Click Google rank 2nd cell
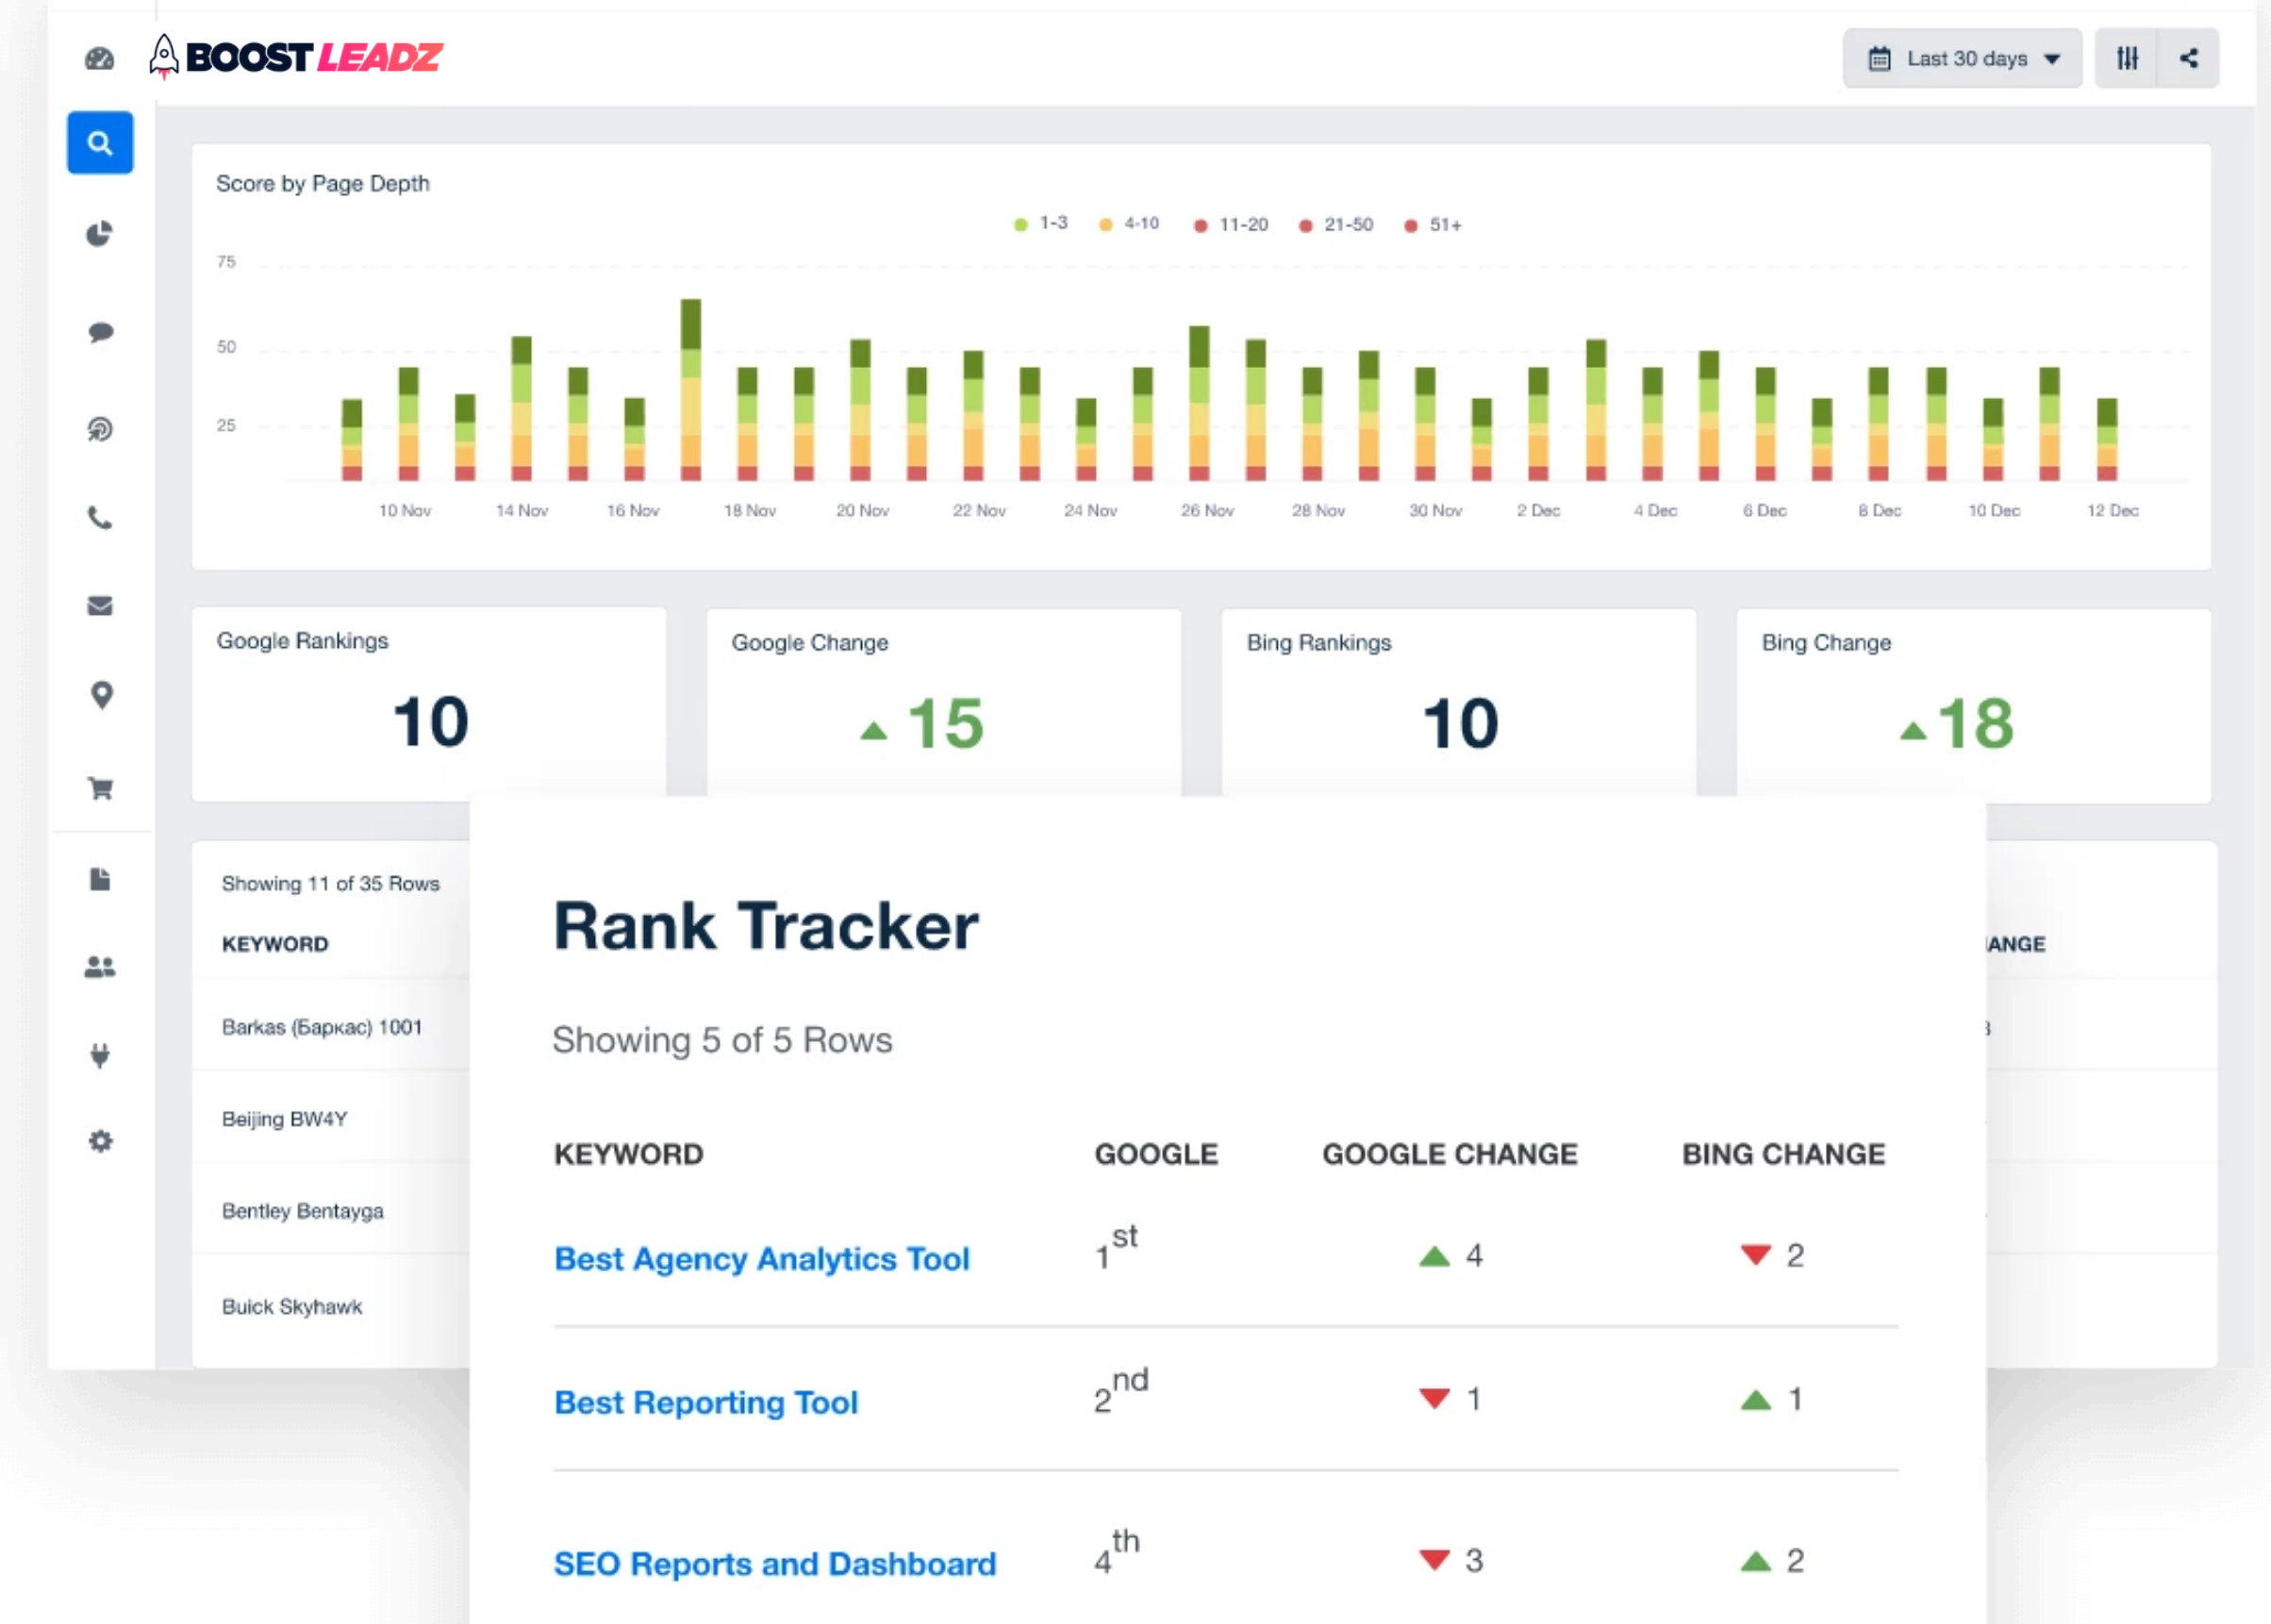 [1121, 1392]
